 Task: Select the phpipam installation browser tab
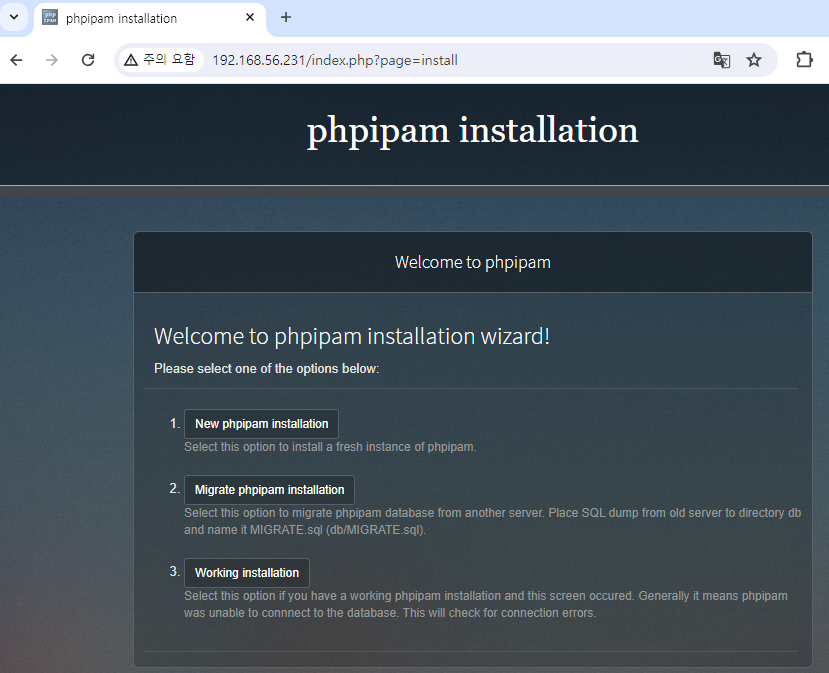tap(150, 19)
